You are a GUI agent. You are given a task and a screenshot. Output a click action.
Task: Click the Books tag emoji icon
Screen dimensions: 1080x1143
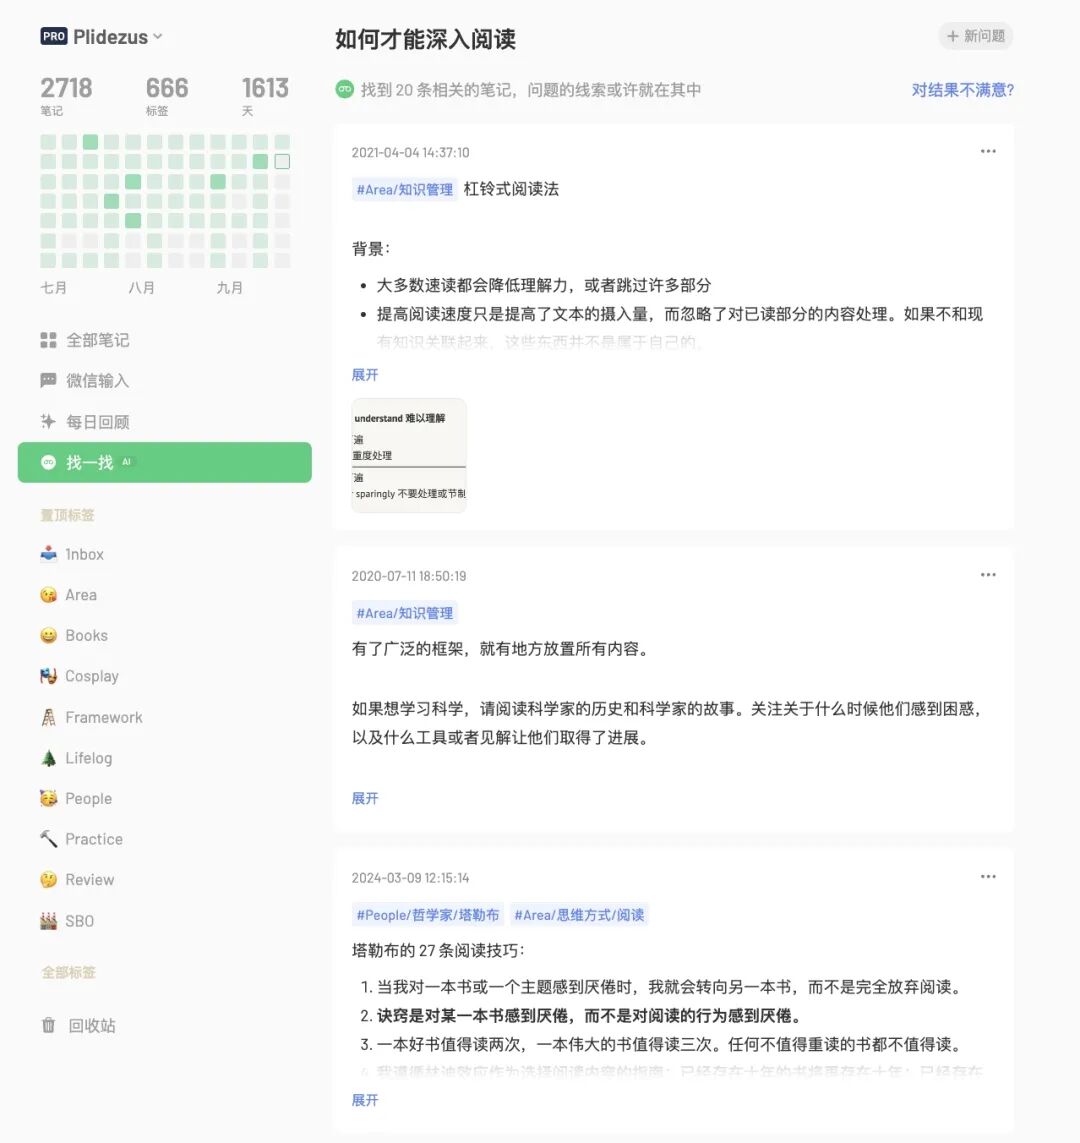(48, 636)
